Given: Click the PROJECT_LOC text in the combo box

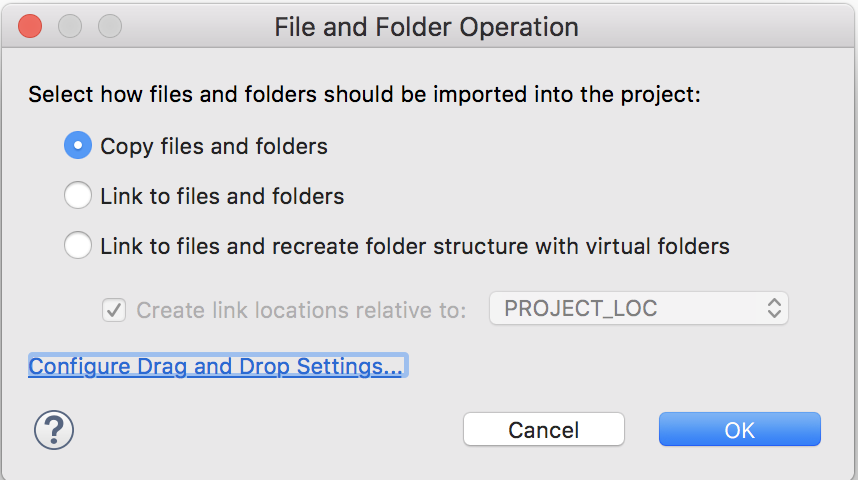Looking at the screenshot, I should [581, 308].
